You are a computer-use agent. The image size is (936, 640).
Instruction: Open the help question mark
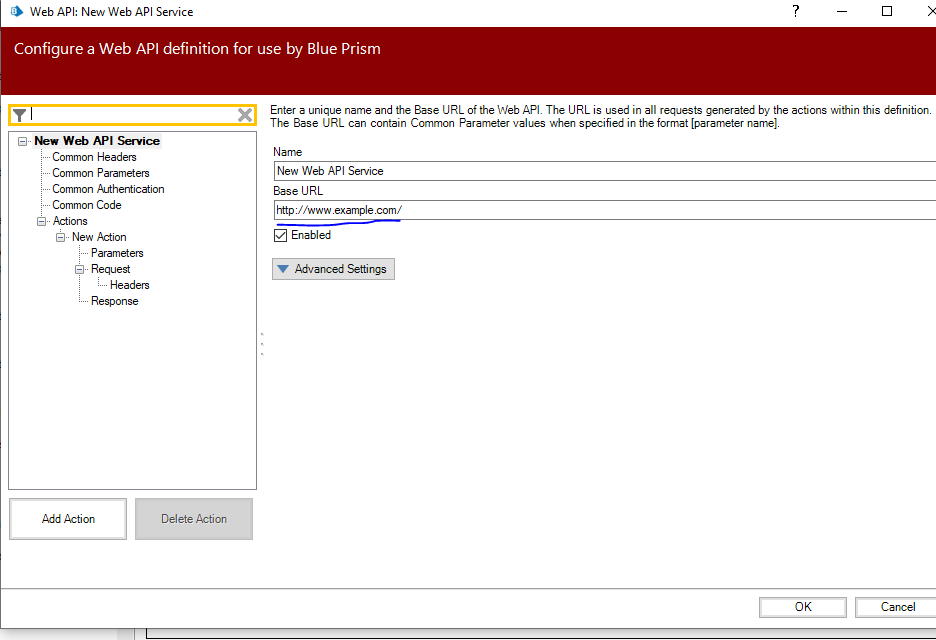point(796,11)
